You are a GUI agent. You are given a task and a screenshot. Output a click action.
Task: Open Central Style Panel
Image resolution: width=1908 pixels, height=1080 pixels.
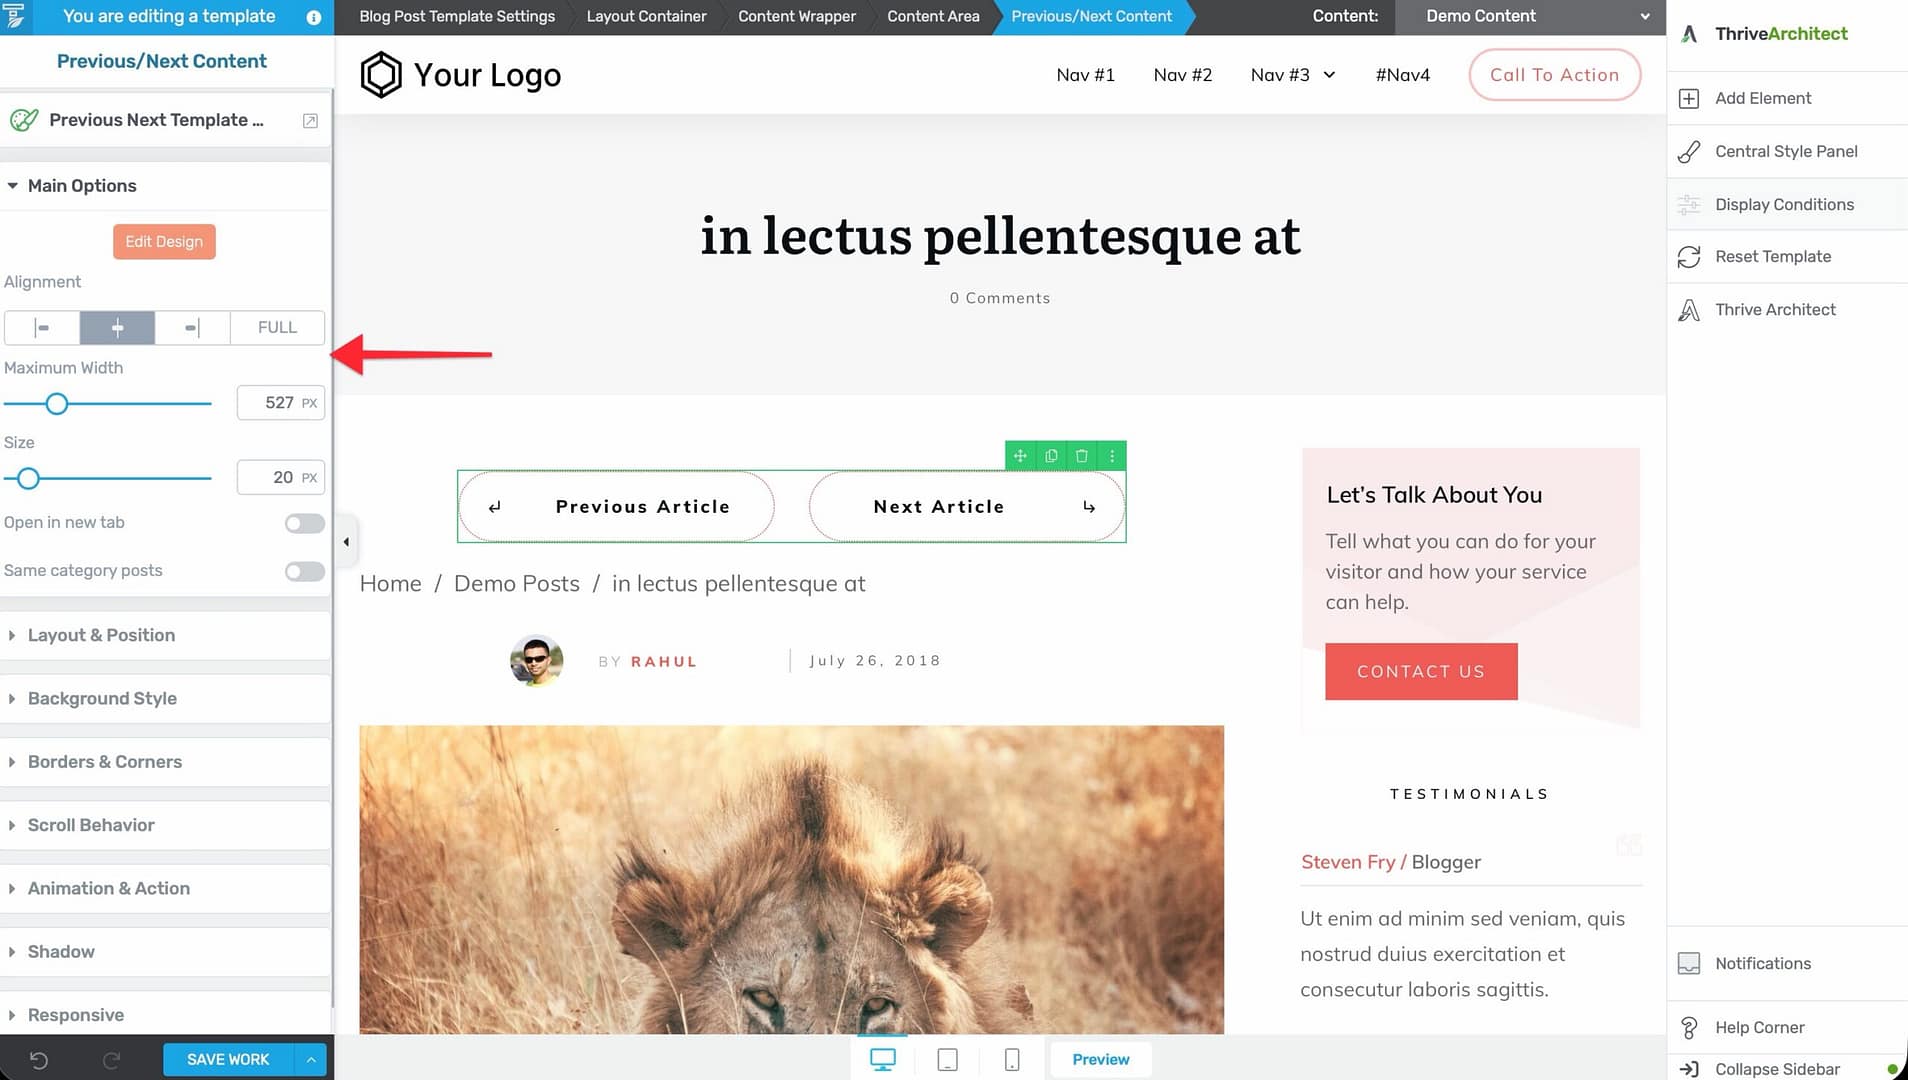click(1786, 151)
